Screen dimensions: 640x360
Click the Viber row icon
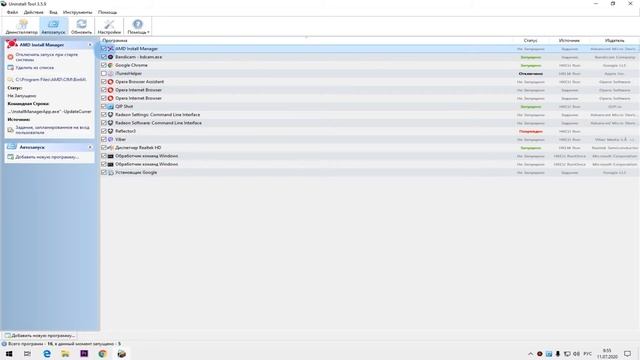pyautogui.click(x=111, y=139)
